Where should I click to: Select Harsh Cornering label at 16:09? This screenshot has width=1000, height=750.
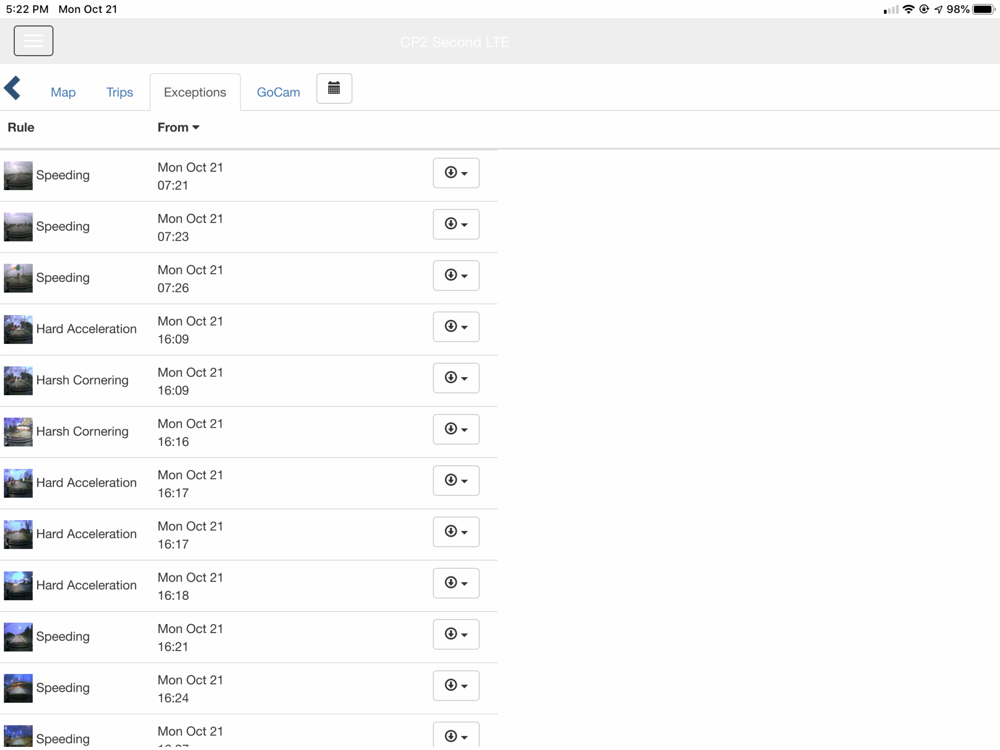(x=82, y=380)
